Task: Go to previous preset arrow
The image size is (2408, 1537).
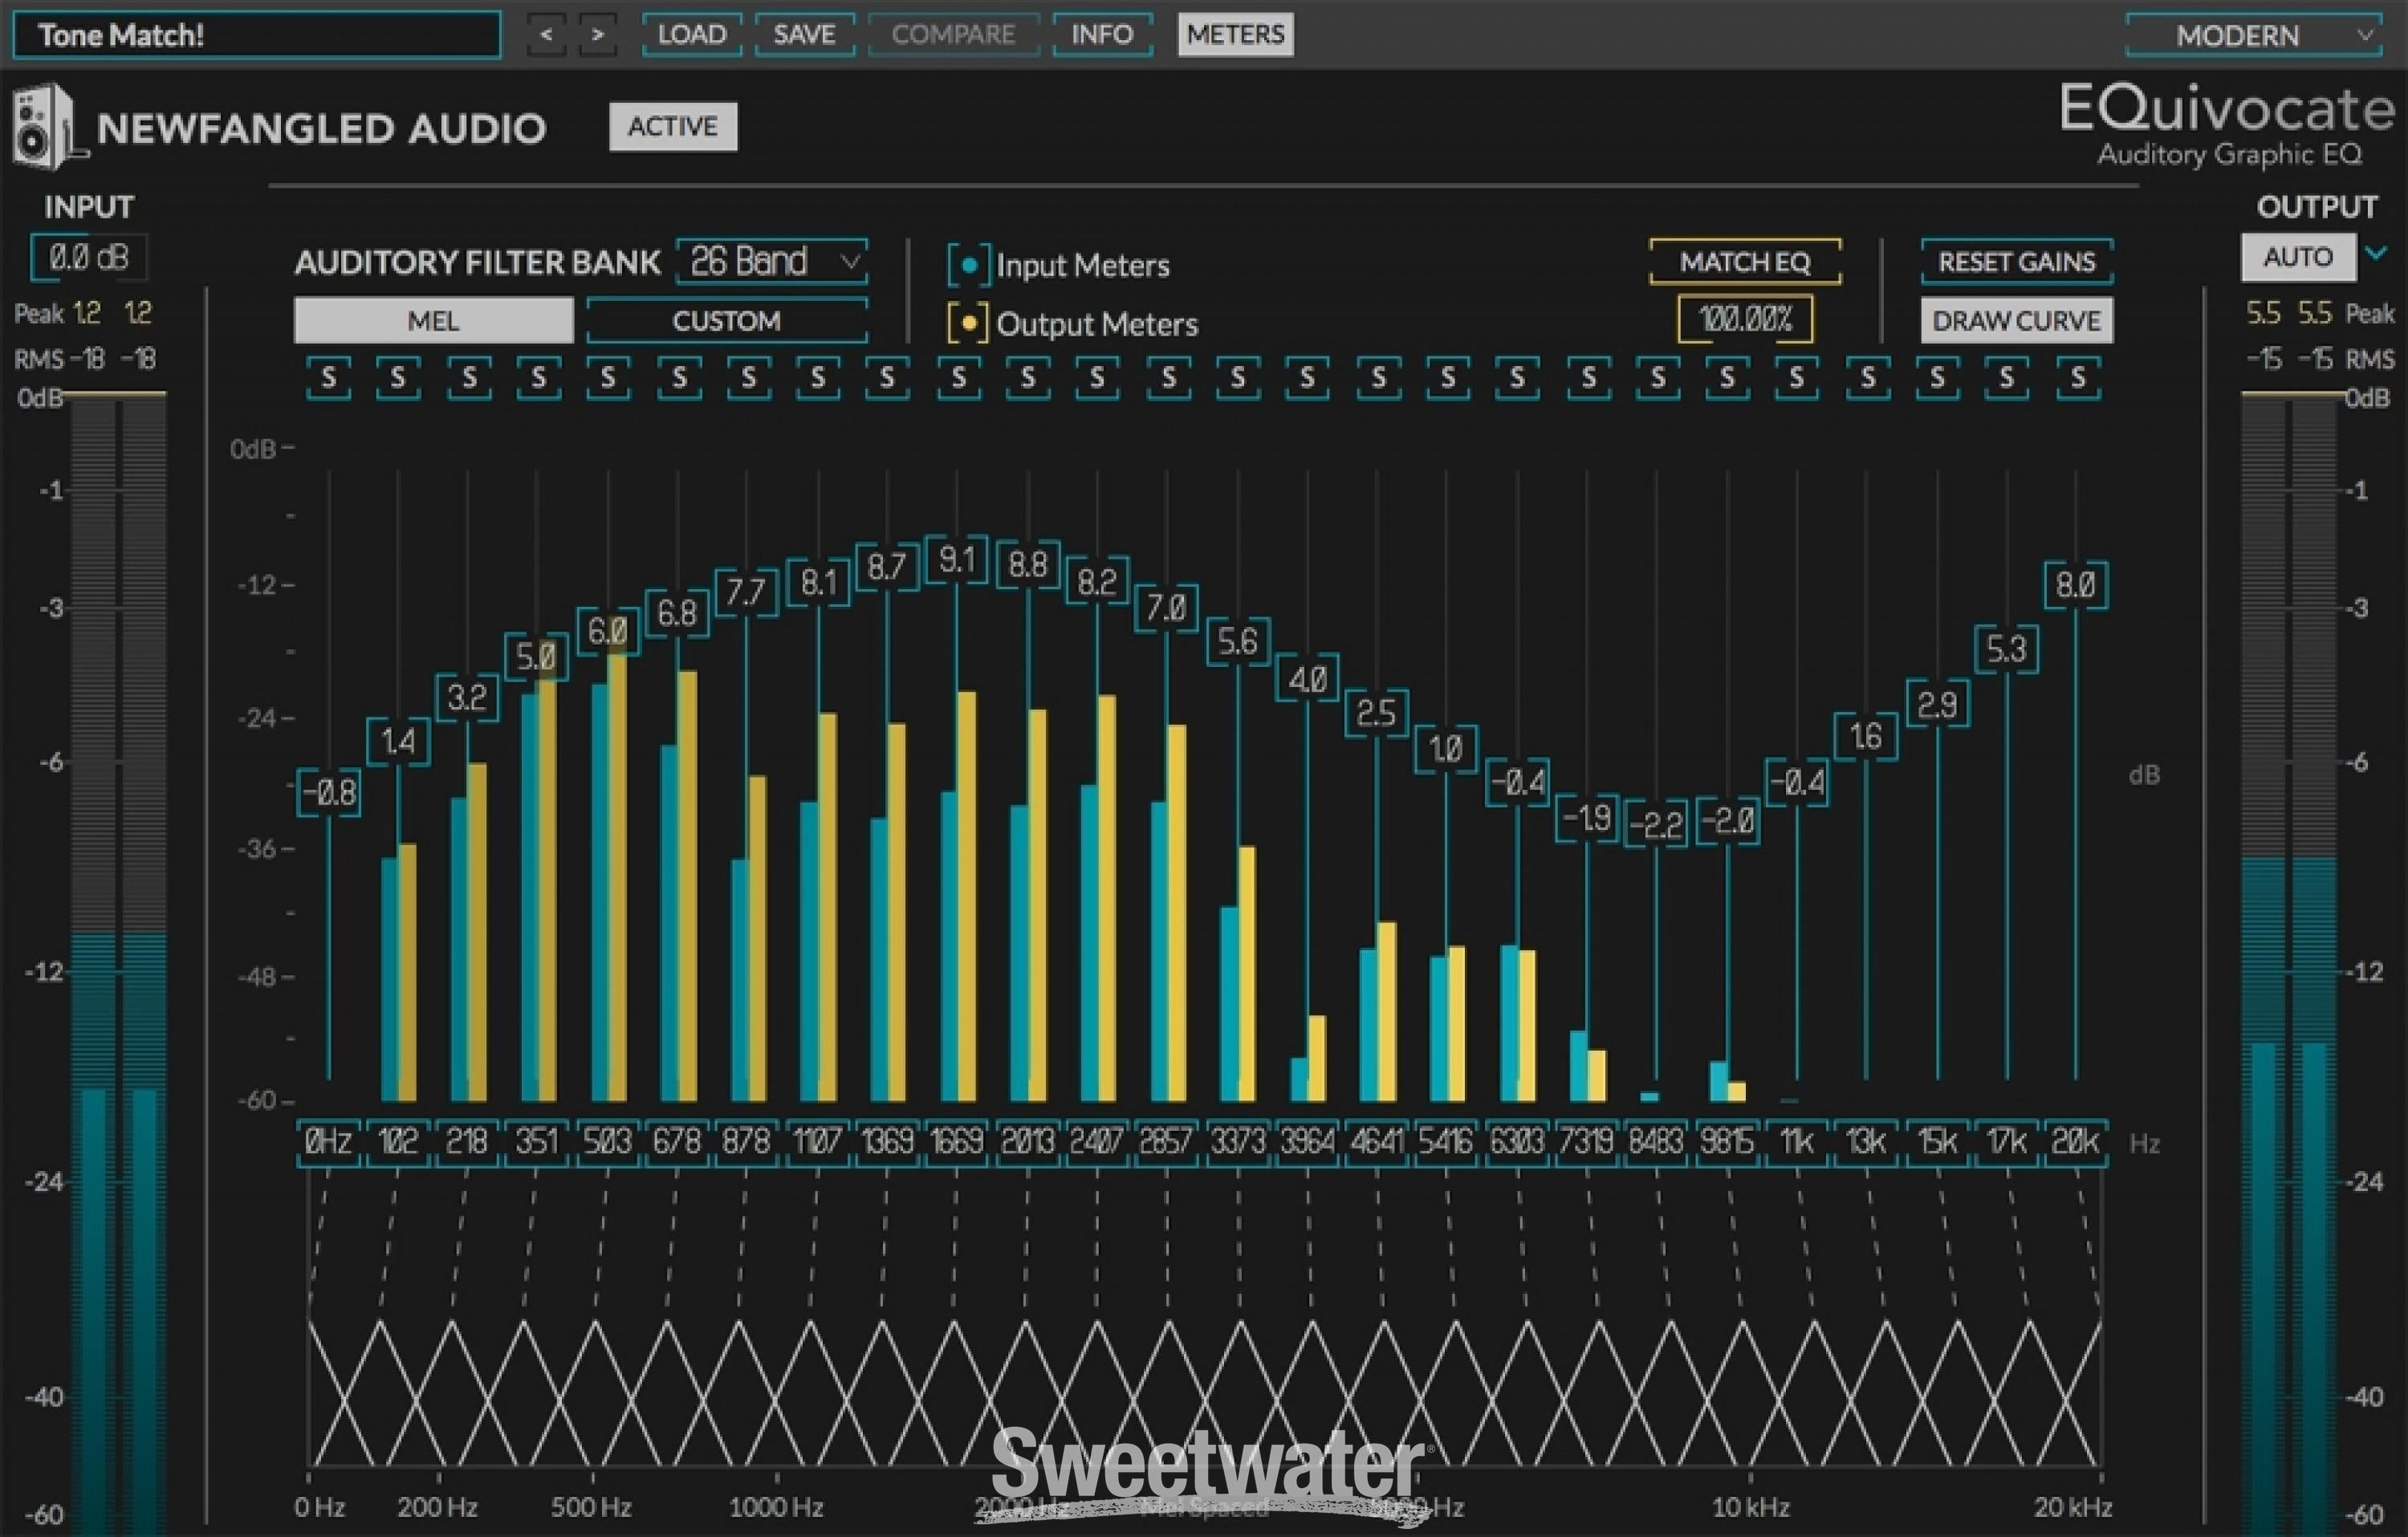Action: click(x=546, y=34)
